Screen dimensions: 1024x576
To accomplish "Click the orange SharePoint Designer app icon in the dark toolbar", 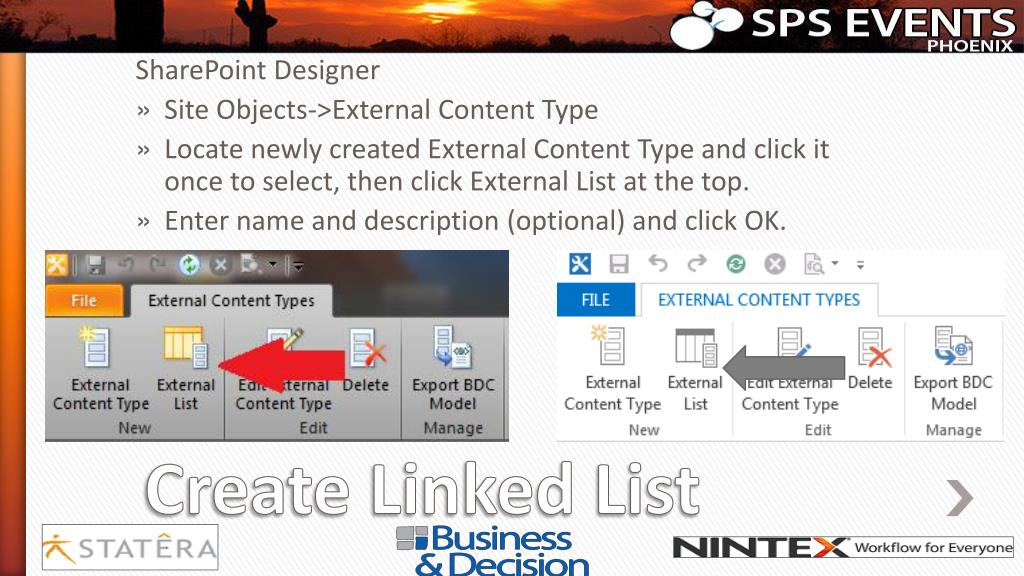I will [x=57, y=264].
